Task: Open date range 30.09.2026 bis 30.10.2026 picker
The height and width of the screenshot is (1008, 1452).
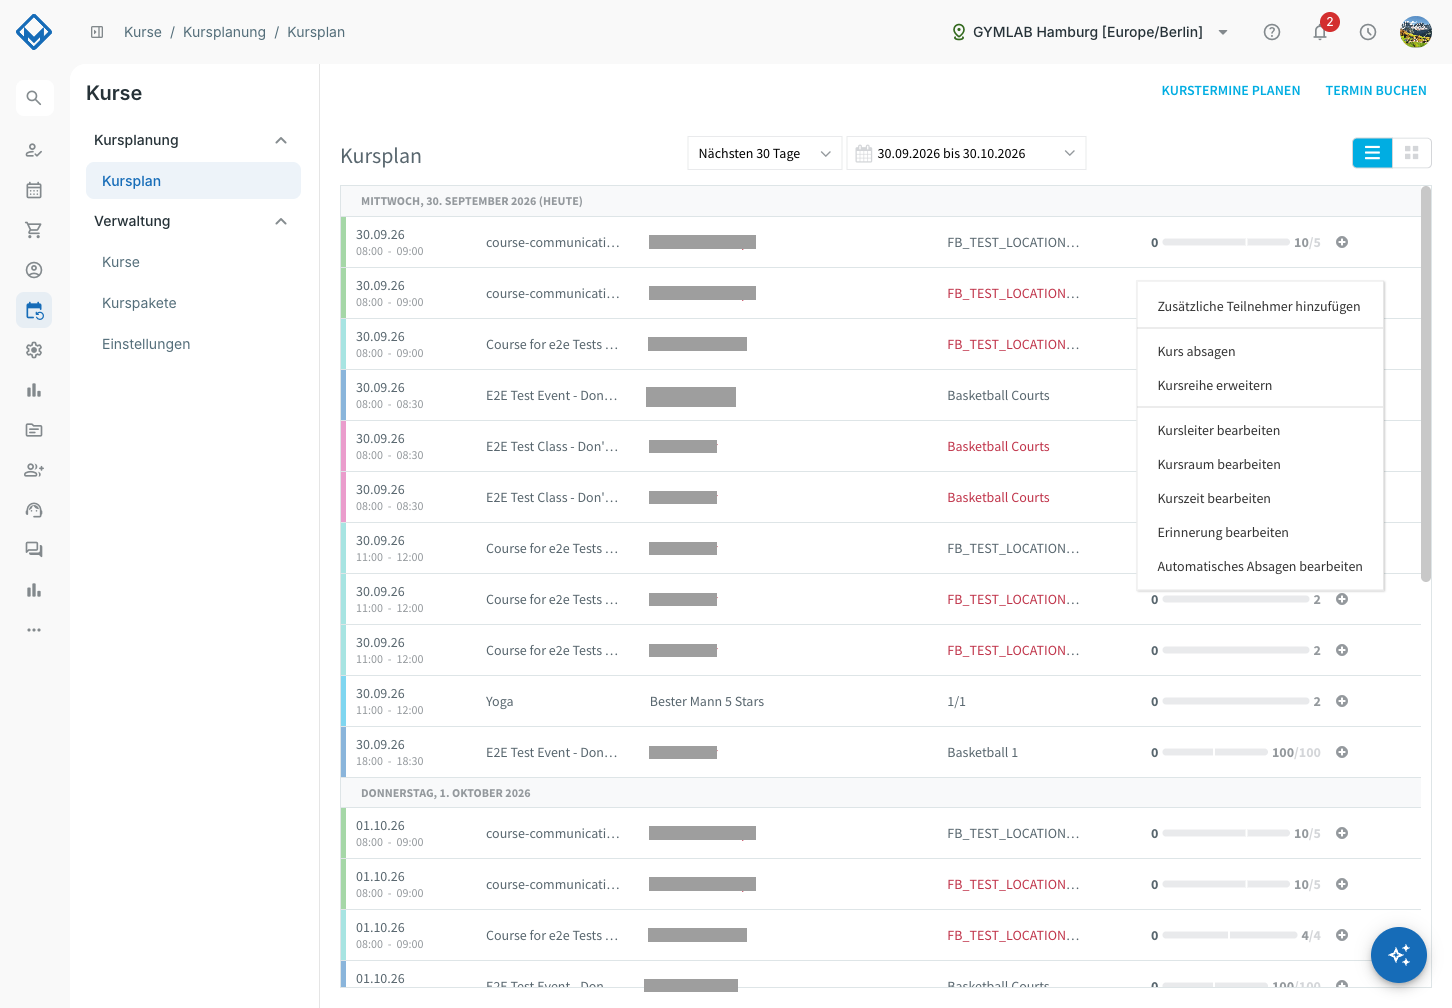Action: 966,153
